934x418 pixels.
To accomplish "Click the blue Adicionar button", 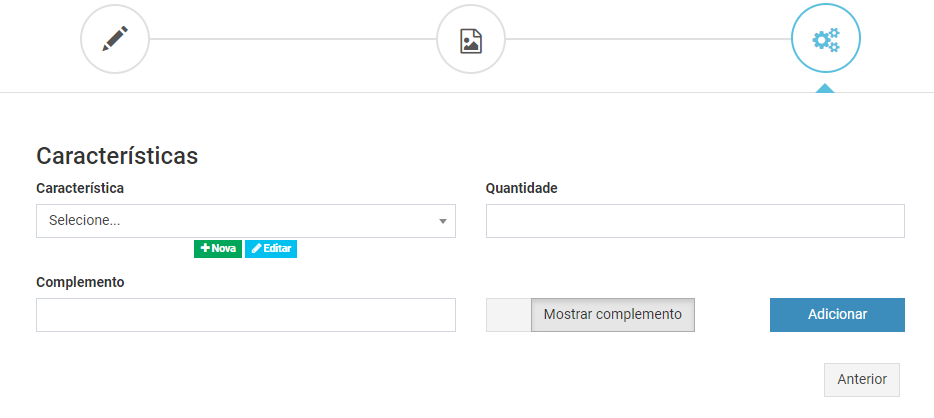I will (x=838, y=314).
